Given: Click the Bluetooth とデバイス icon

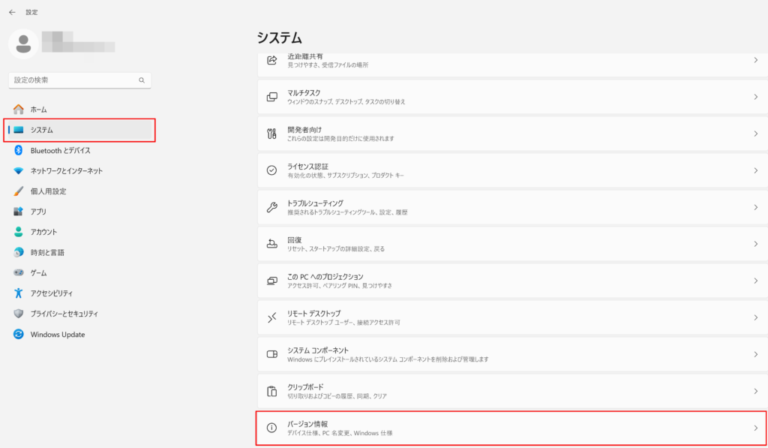Looking at the screenshot, I should [18, 150].
